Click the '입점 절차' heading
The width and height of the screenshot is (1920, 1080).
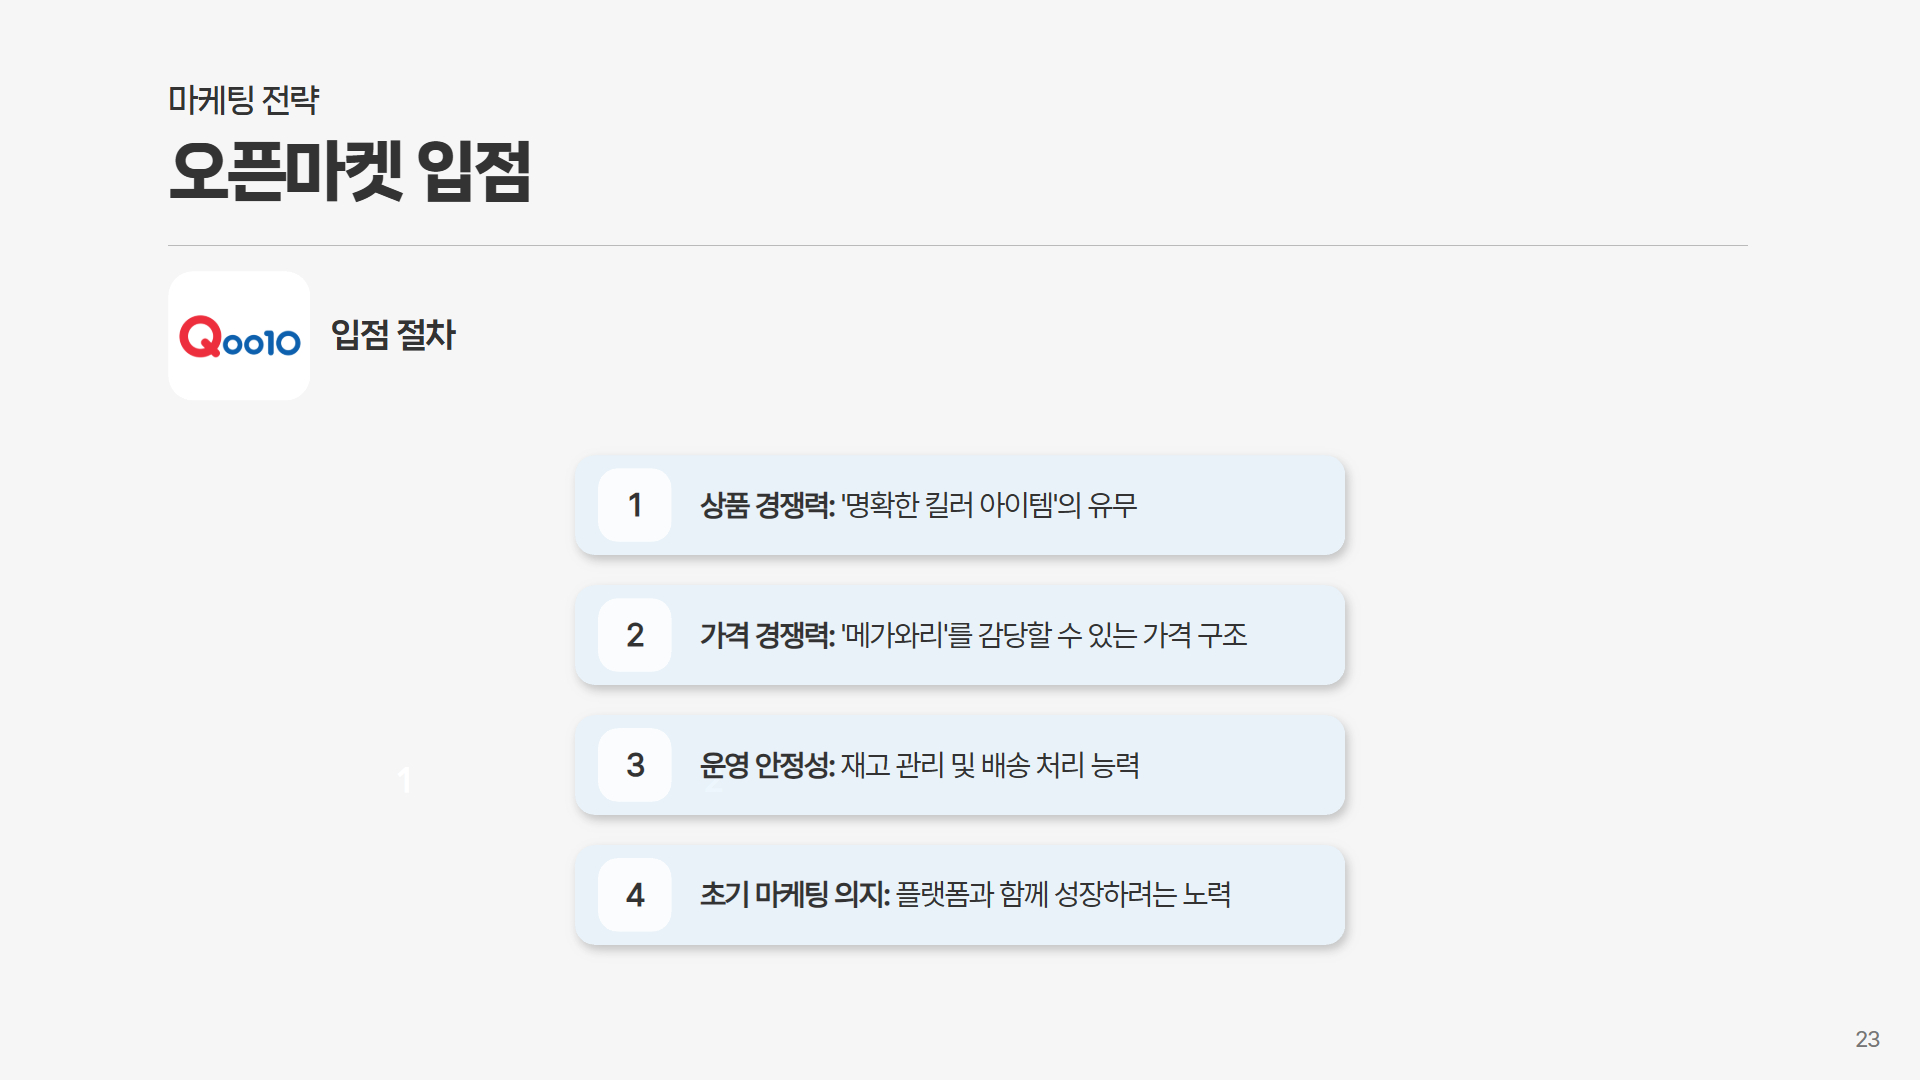[x=393, y=335]
